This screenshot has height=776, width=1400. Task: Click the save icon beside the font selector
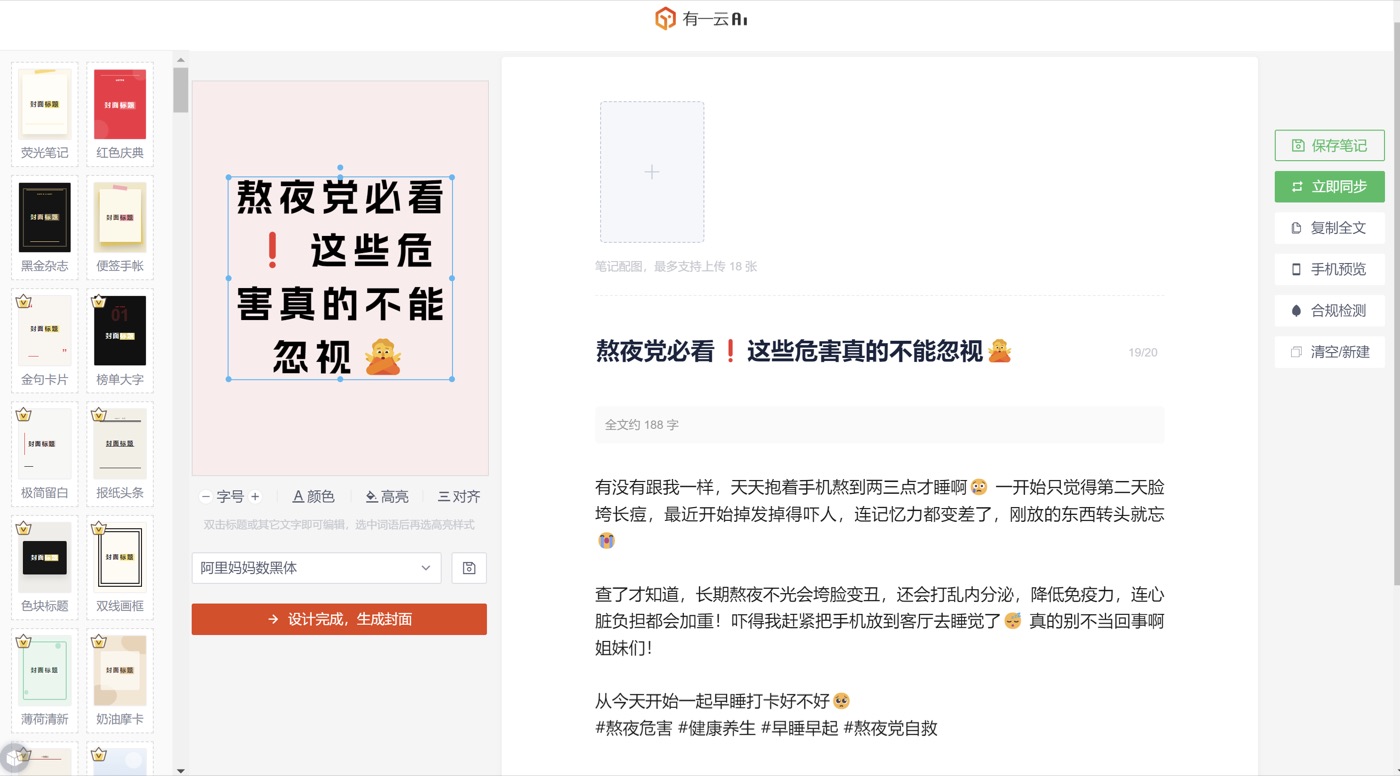pyautogui.click(x=469, y=568)
